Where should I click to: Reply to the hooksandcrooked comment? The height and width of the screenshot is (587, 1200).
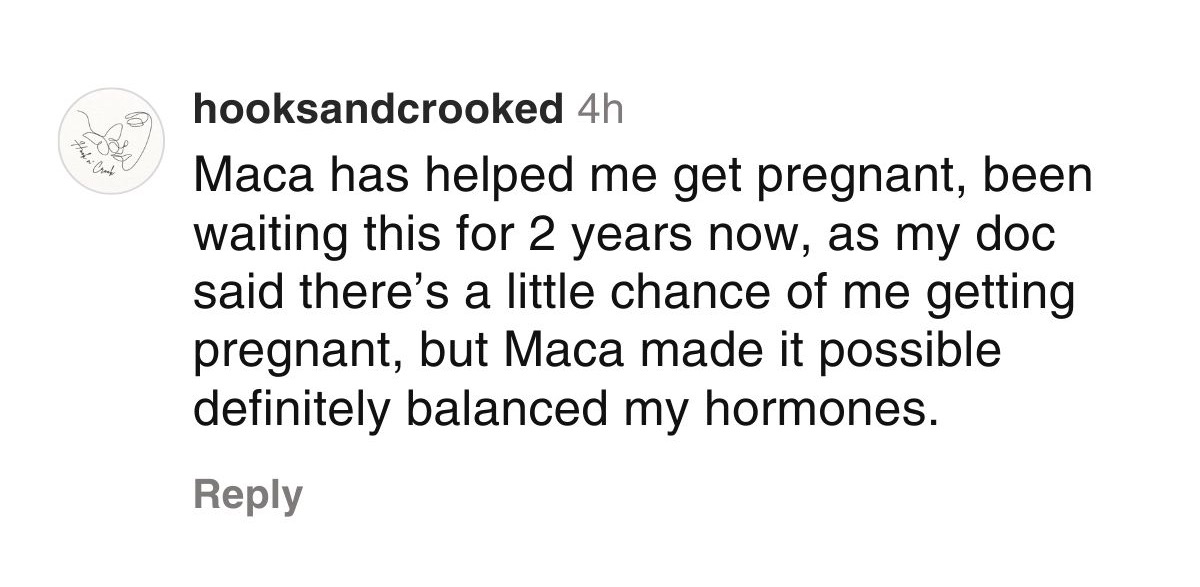[x=247, y=495]
